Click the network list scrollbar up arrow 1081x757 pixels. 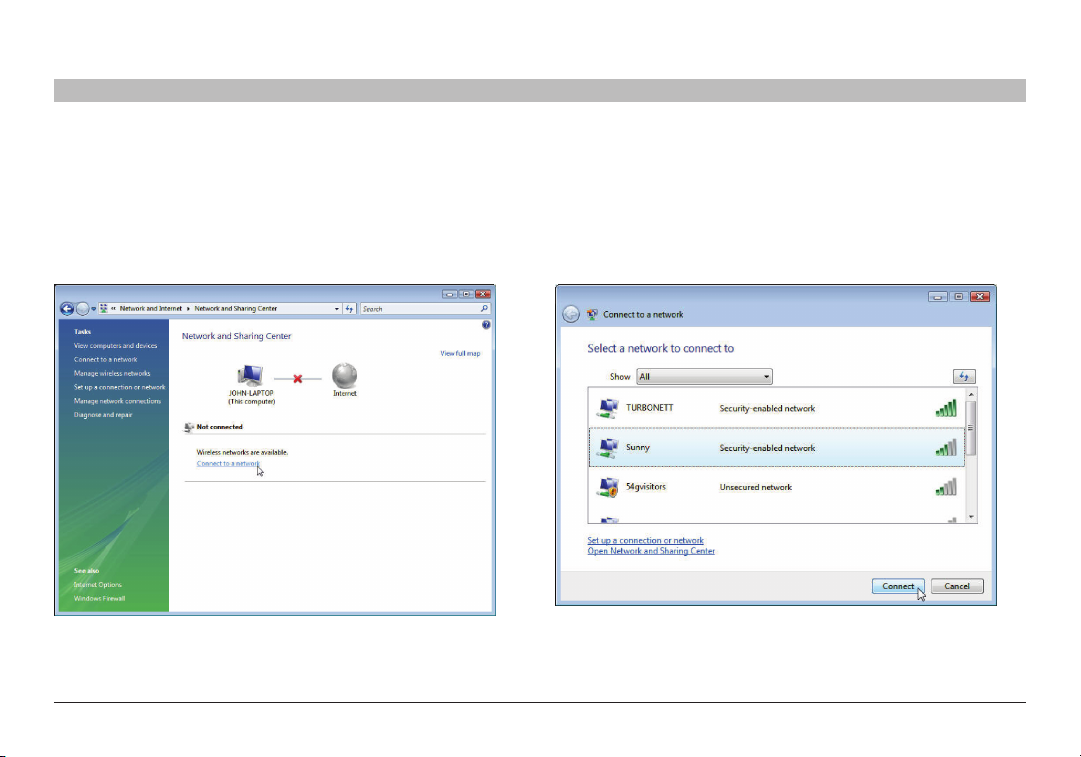[971, 394]
